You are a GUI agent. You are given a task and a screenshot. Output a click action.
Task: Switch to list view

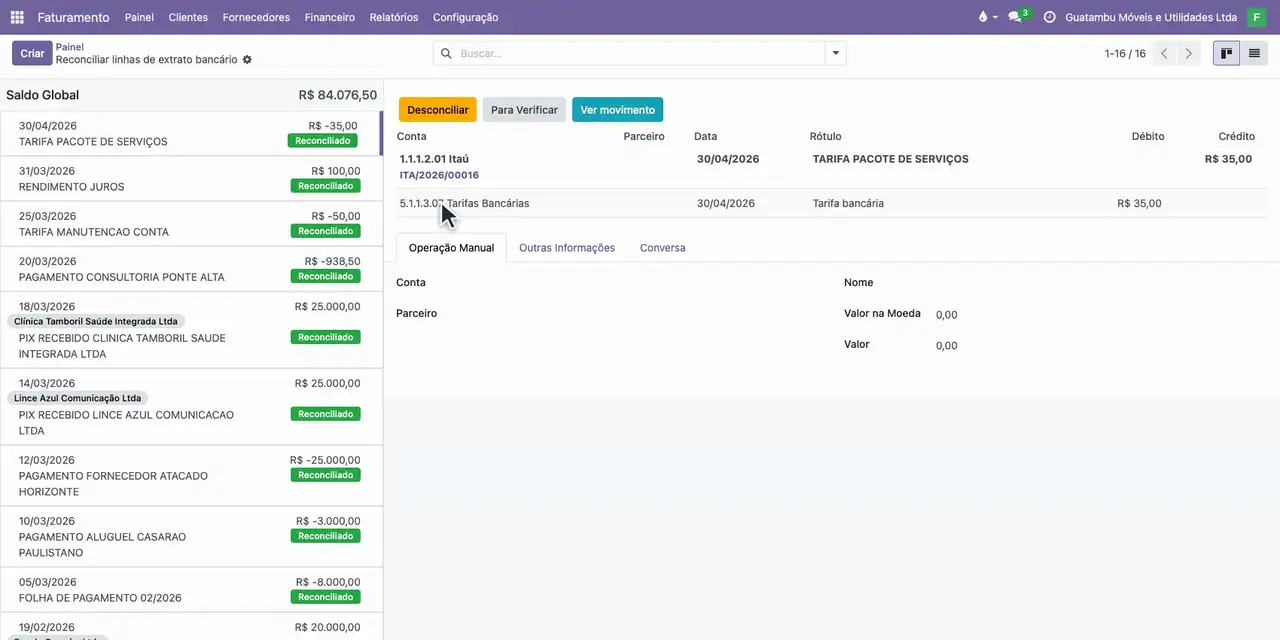(x=1254, y=53)
